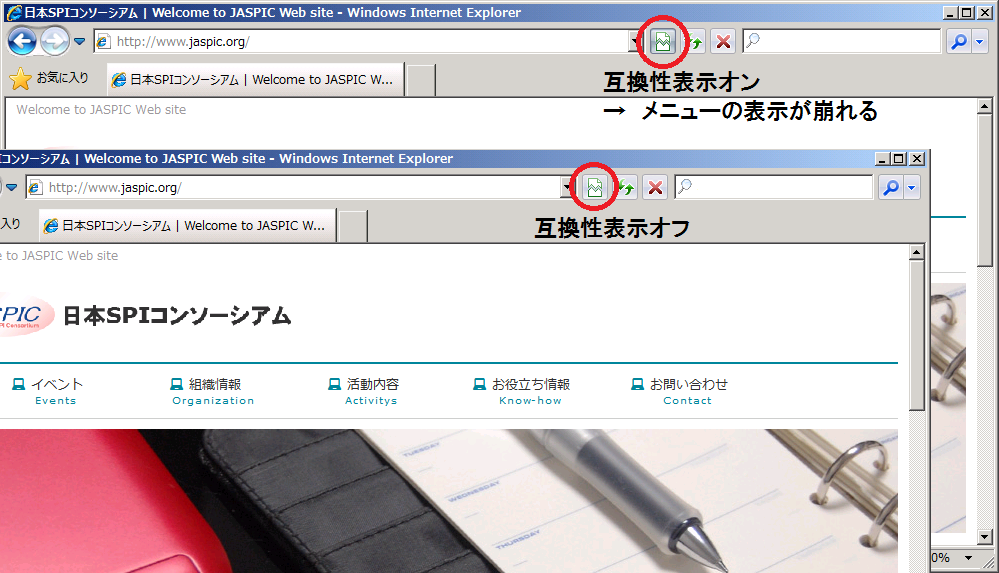
Task: Open zoom level dropdown in rear window
Action: point(968,558)
